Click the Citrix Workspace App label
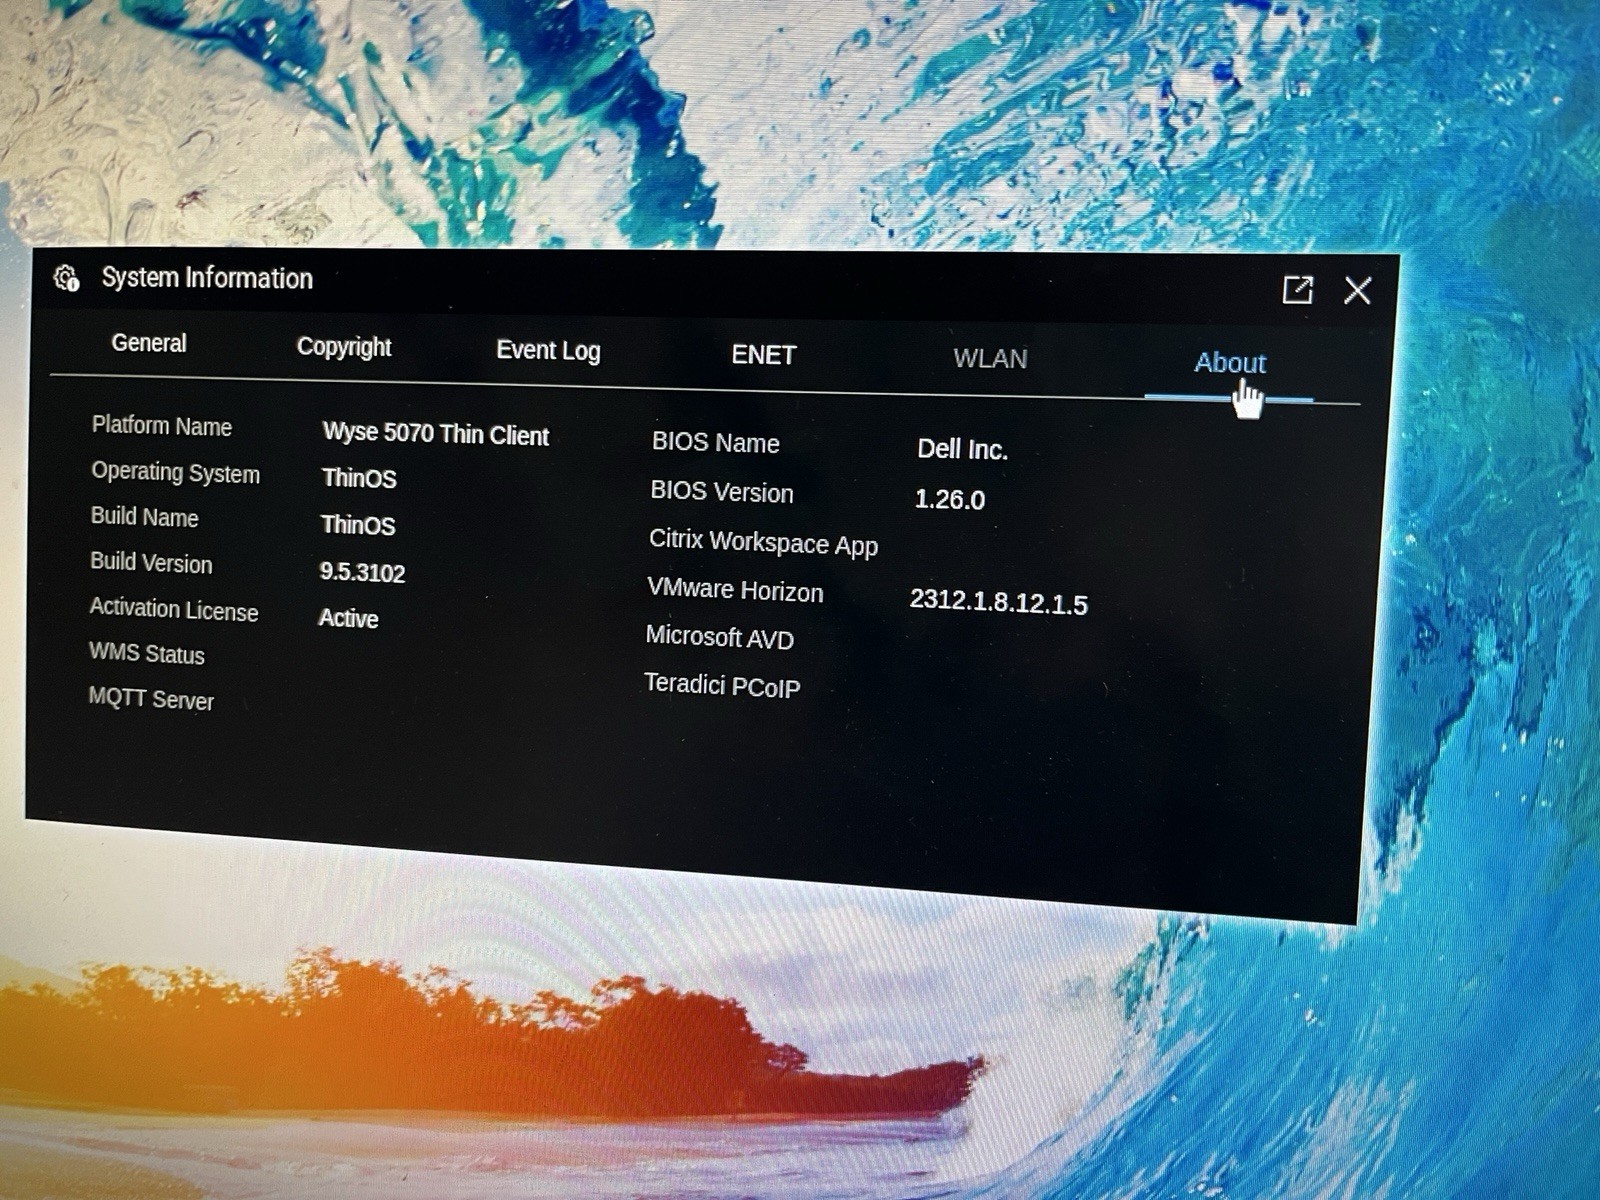The width and height of the screenshot is (1600, 1200). click(763, 542)
